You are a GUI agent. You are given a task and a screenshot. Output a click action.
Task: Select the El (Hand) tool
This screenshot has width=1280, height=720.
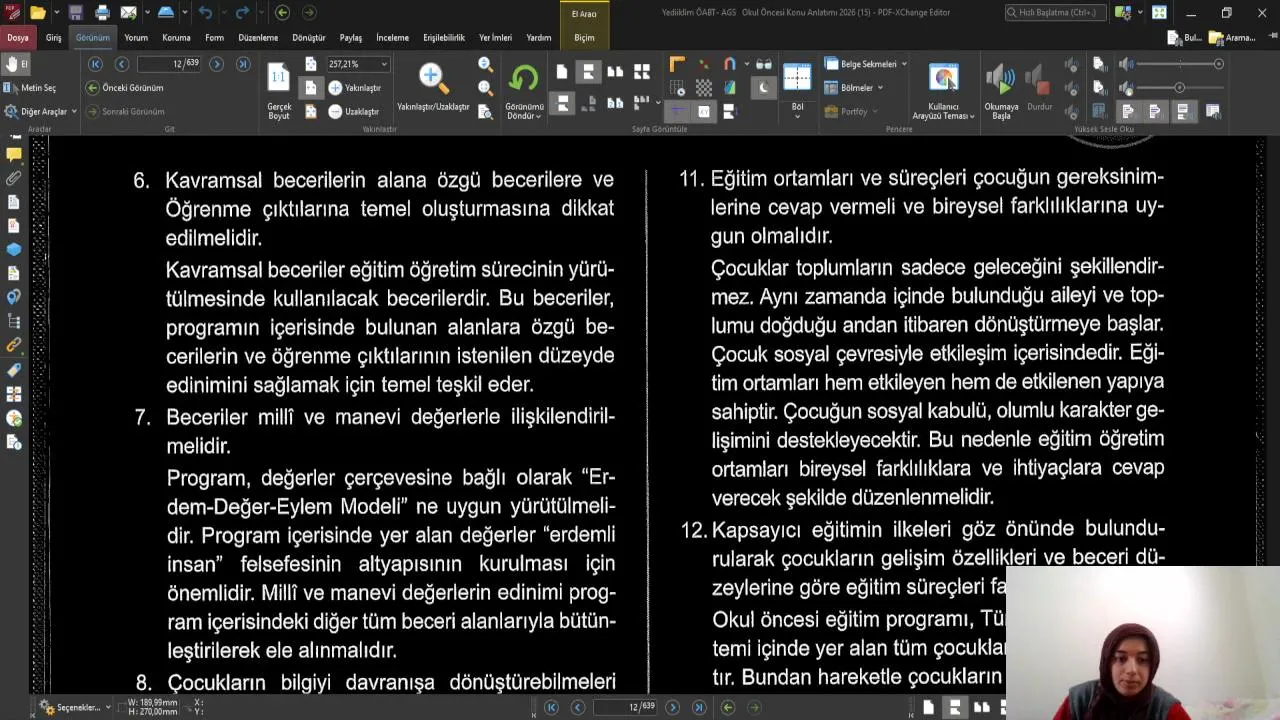point(16,63)
